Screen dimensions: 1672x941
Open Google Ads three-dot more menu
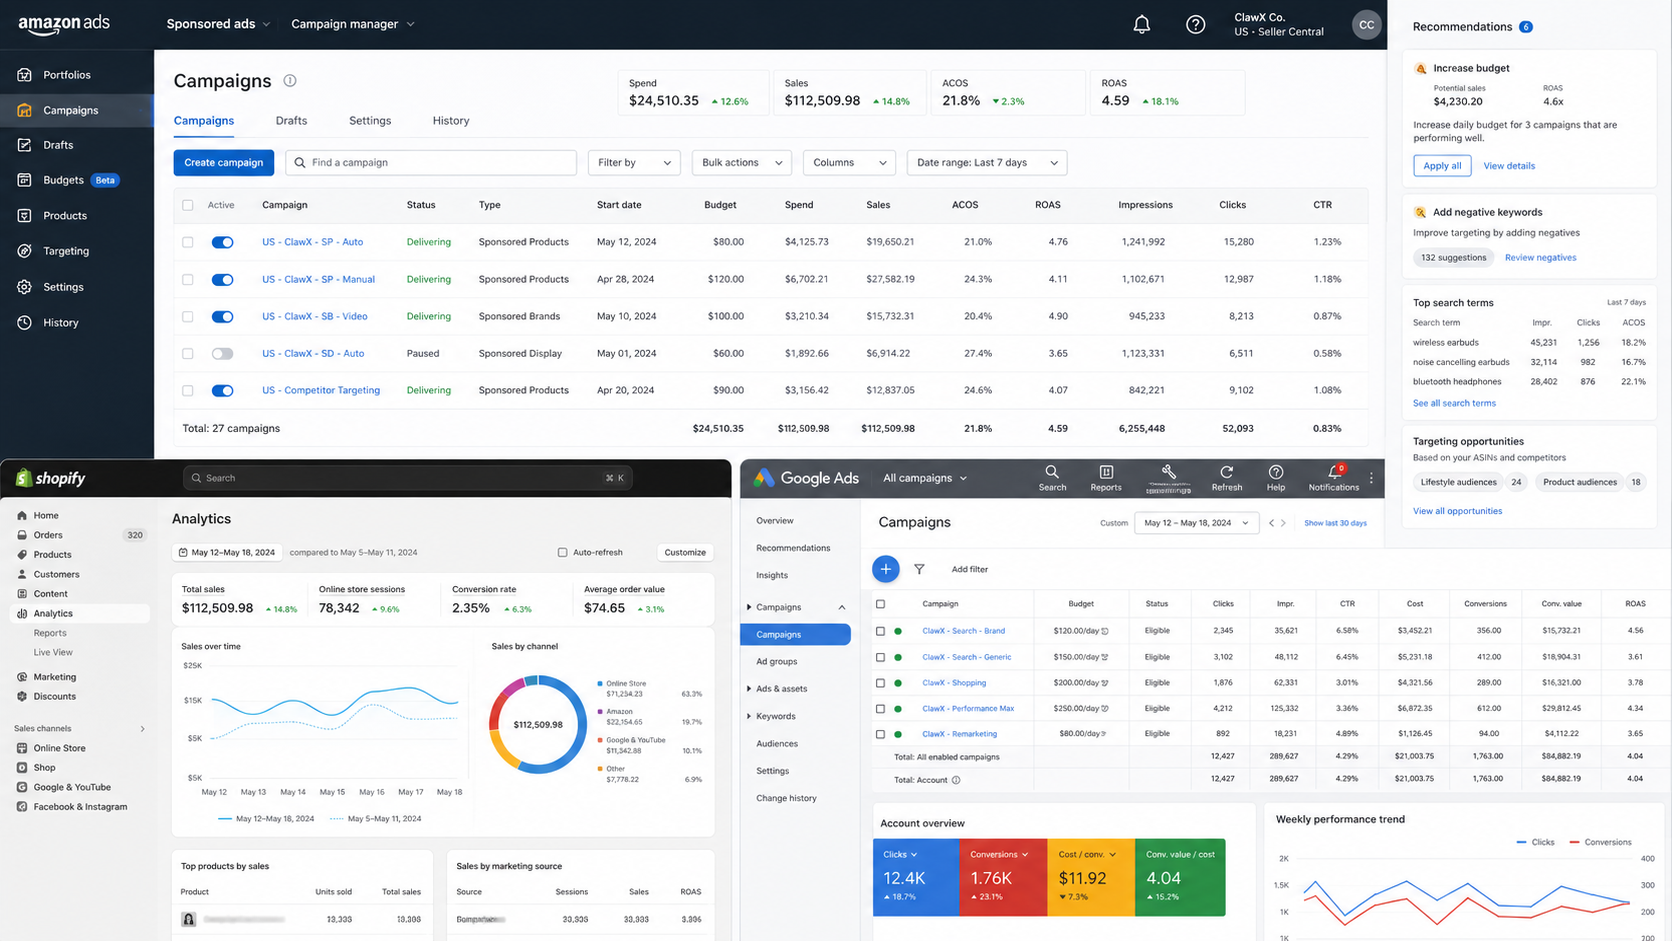[1371, 478]
